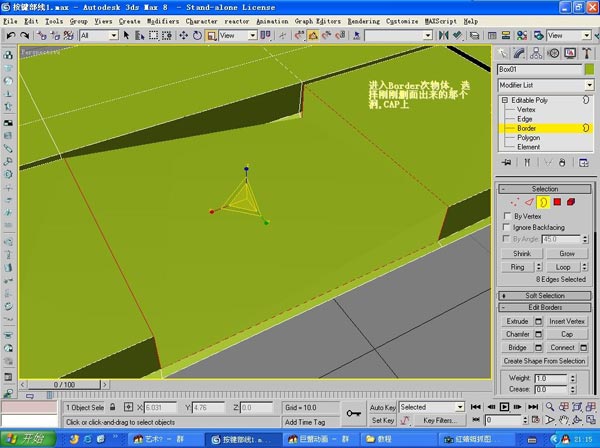
Task: Choose the Select and Move tool
Action: click(x=183, y=36)
